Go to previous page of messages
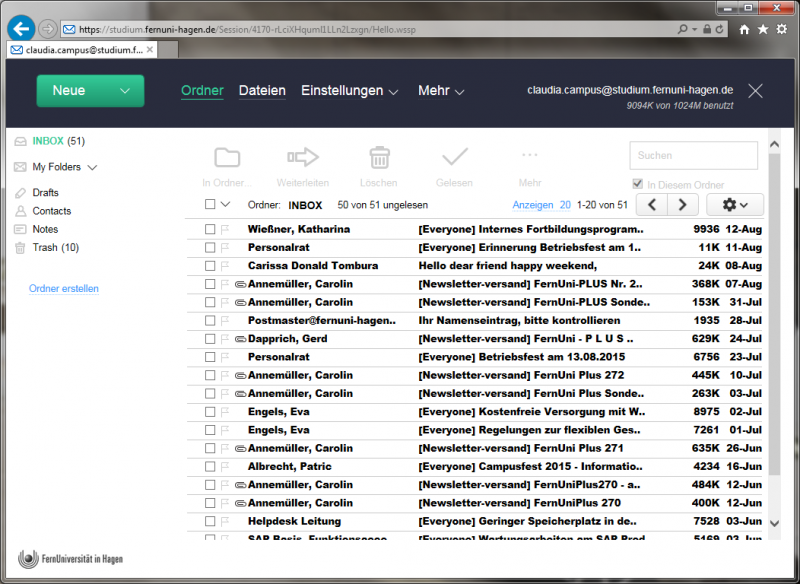The image size is (800, 584). coord(652,205)
